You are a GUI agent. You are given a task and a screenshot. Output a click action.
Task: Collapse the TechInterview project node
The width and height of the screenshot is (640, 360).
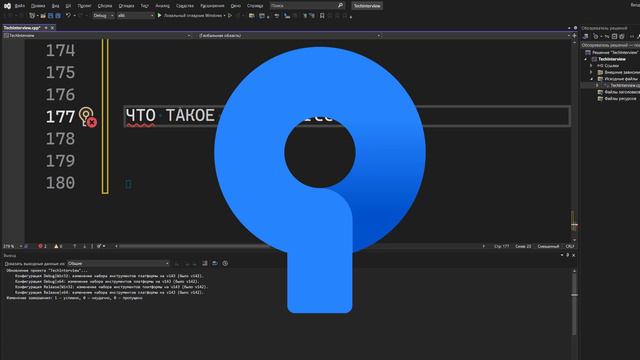(x=586, y=59)
